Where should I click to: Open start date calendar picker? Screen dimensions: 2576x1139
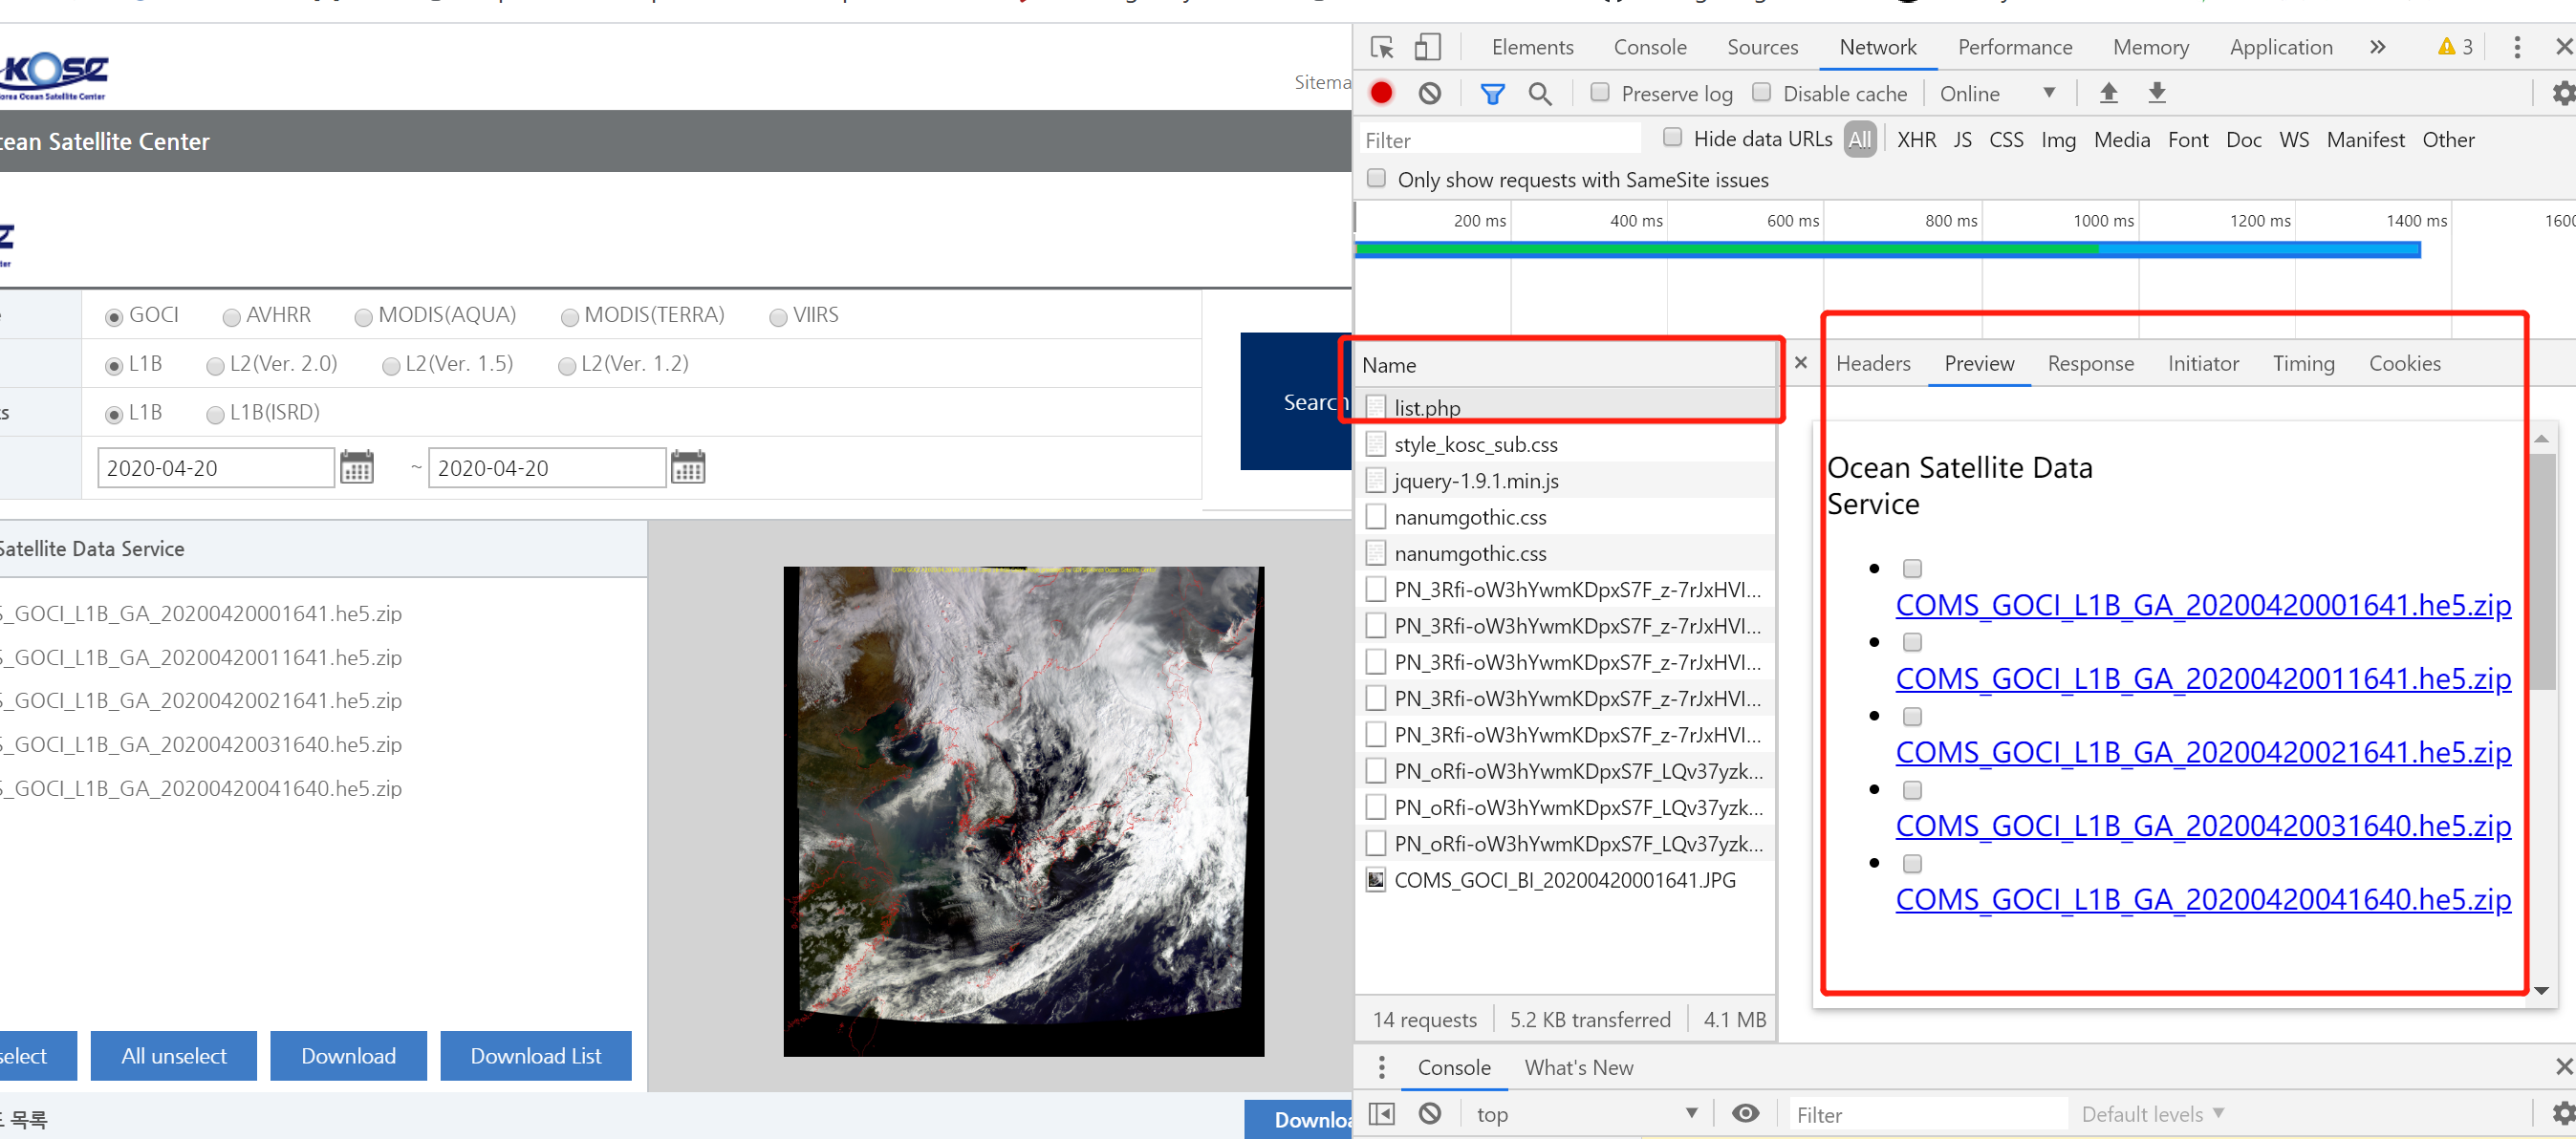356,467
